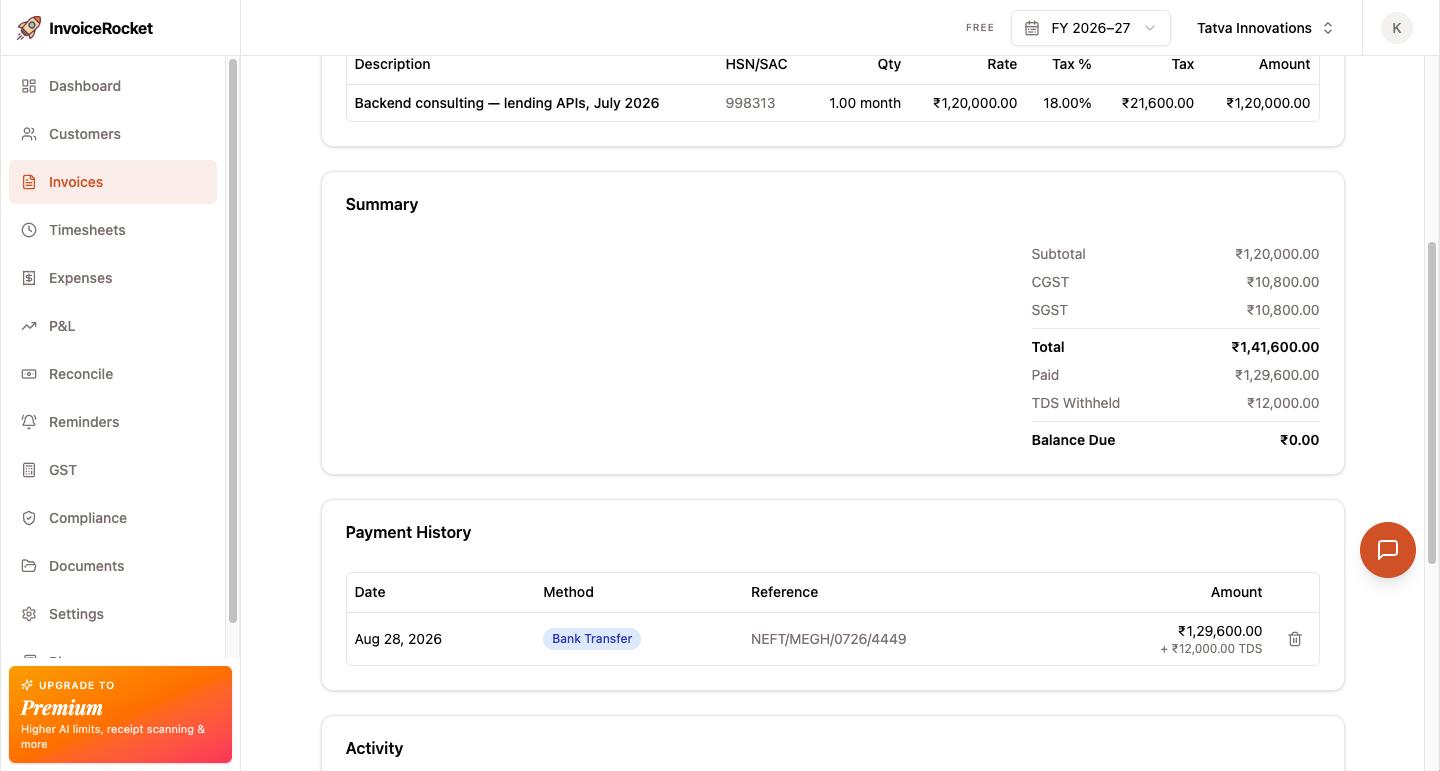Click the main page vertical scrollbar

[1431, 402]
